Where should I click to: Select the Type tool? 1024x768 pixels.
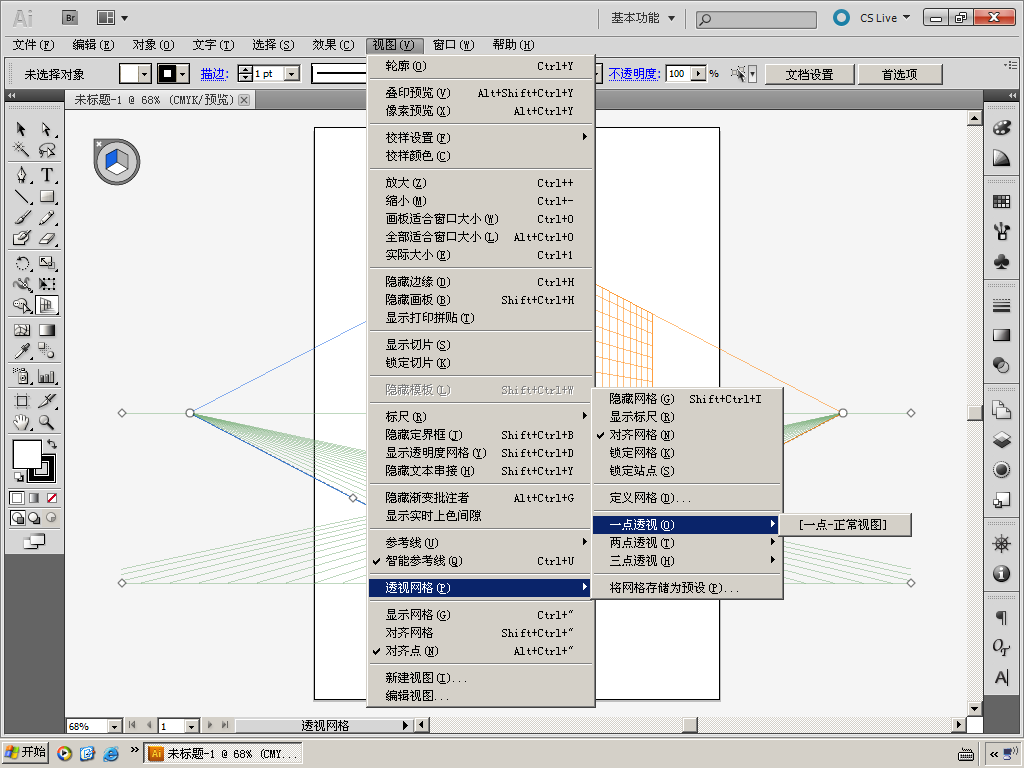click(x=46, y=175)
